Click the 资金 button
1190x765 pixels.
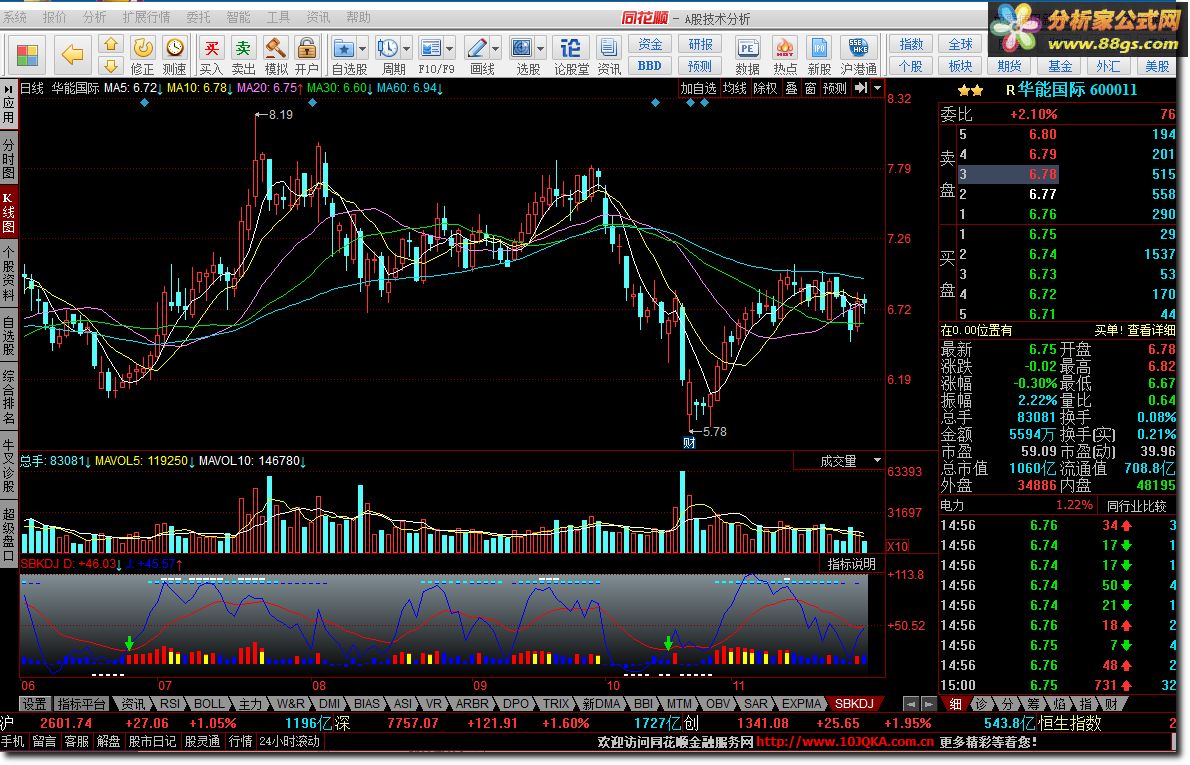650,44
